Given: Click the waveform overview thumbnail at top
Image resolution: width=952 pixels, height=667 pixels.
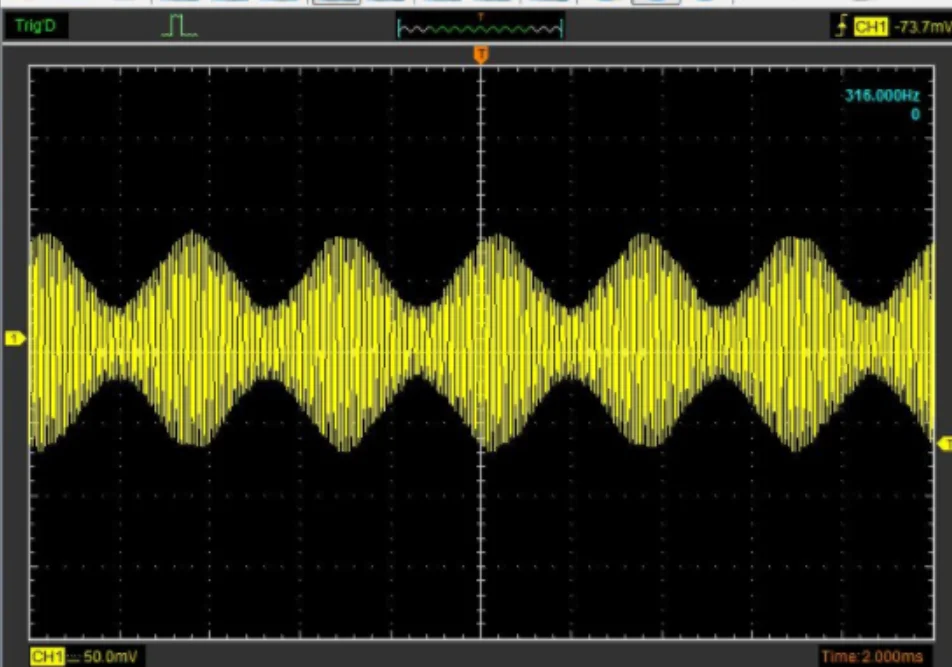Looking at the screenshot, I should coord(480,27).
